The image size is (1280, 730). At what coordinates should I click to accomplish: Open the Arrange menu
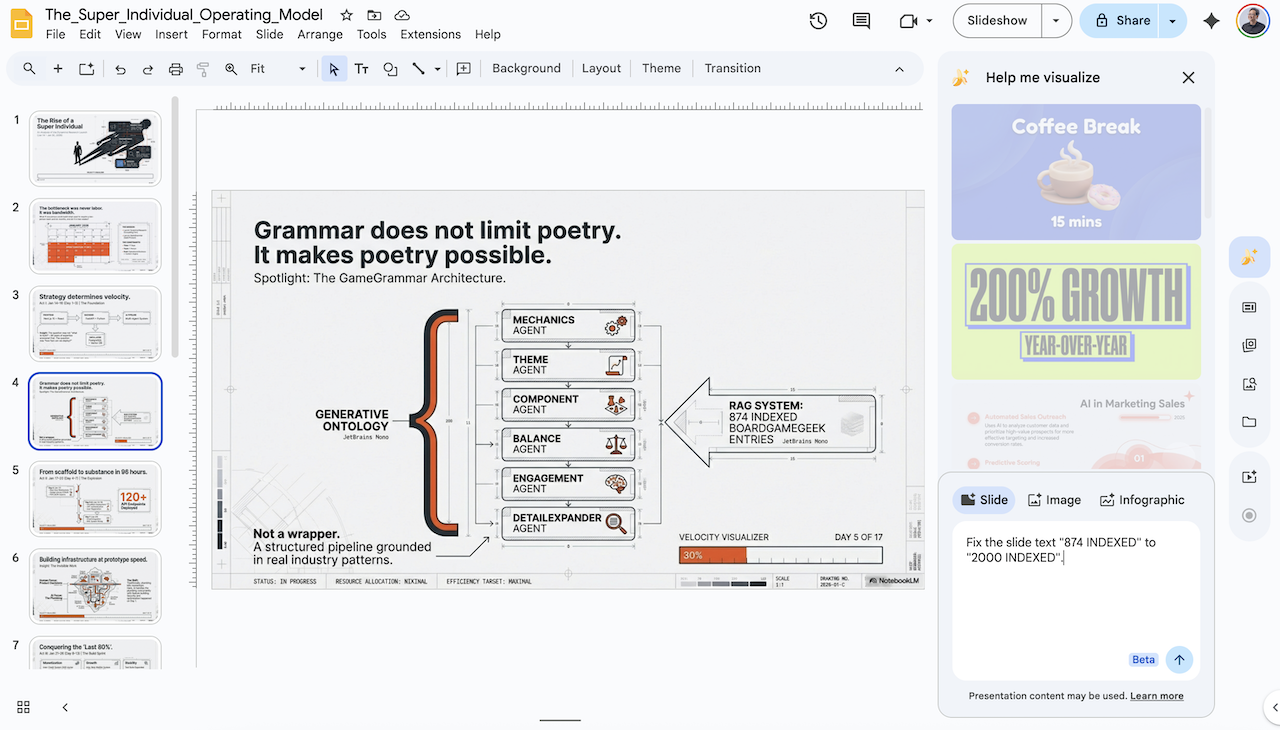(x=320, y=33)
